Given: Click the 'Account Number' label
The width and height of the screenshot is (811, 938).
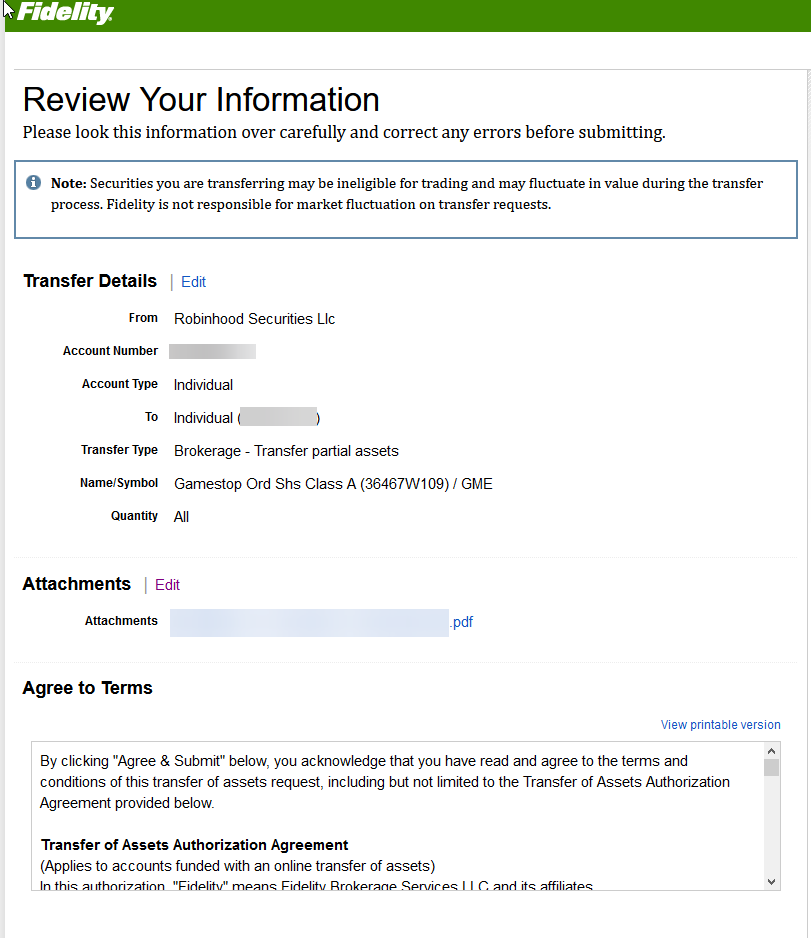Looking at the screenshot, I should pyautogui.click(x=111, y=351).
